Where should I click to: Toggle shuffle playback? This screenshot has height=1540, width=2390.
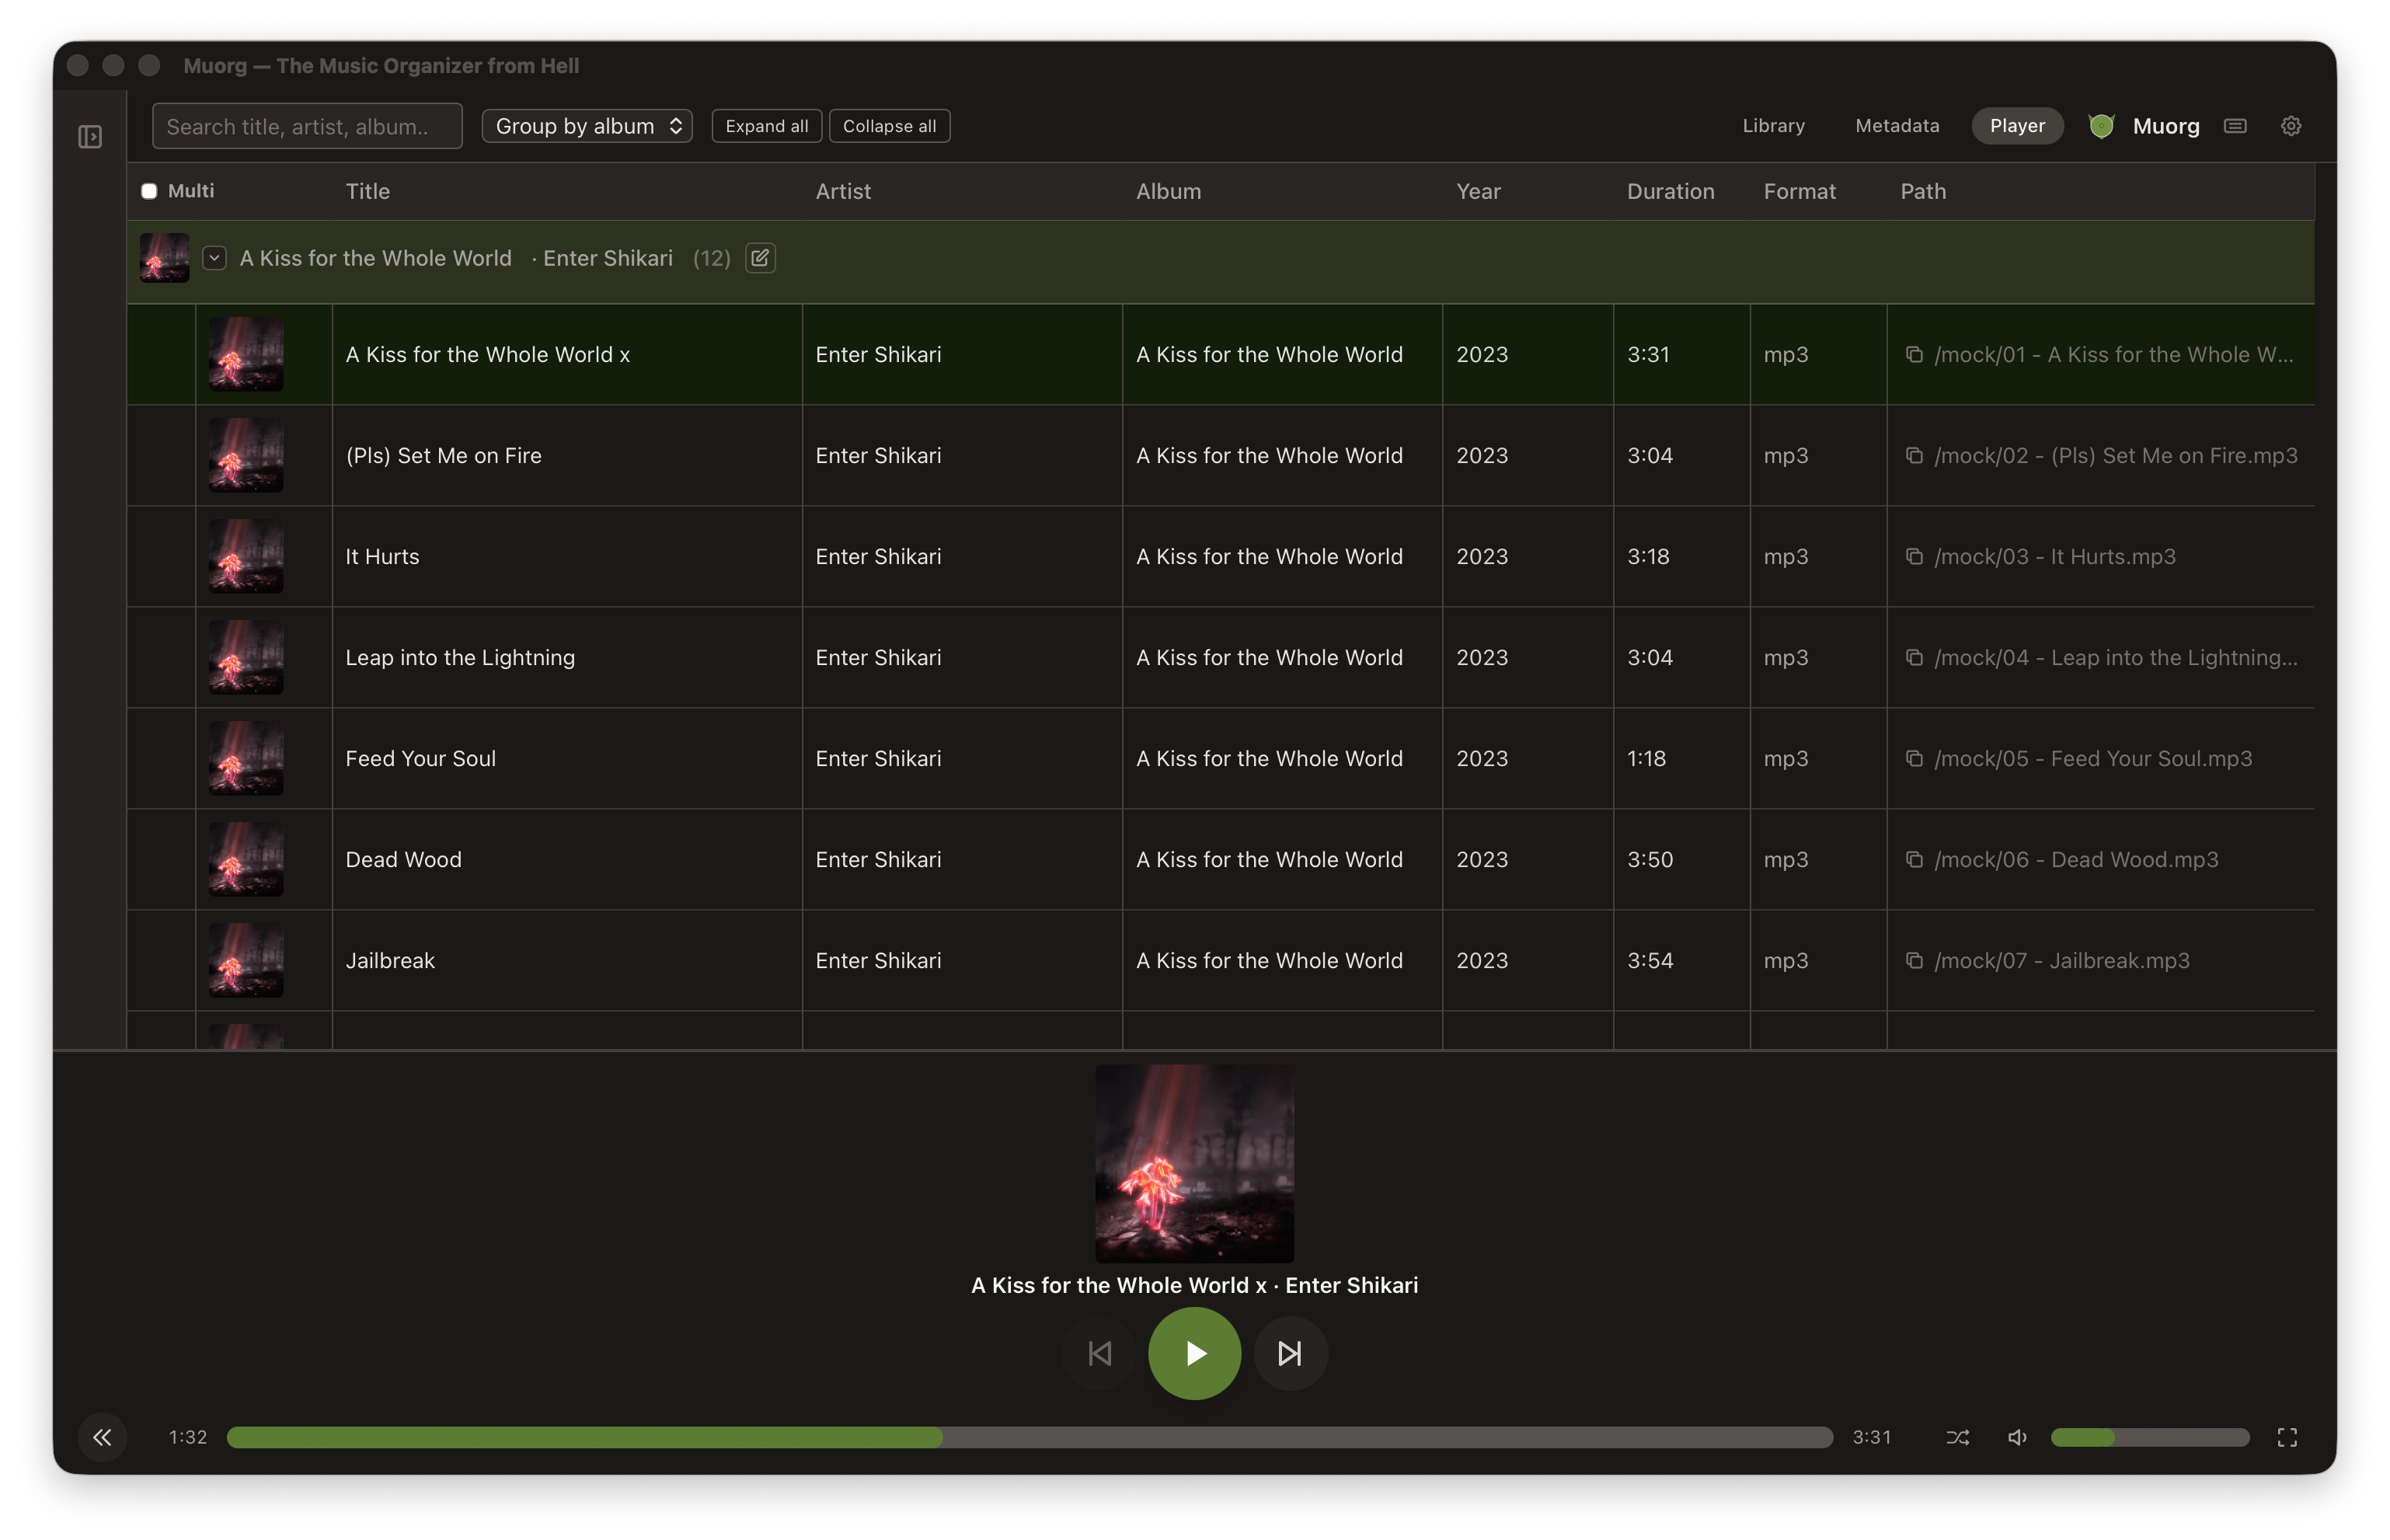(1957, 1437)
